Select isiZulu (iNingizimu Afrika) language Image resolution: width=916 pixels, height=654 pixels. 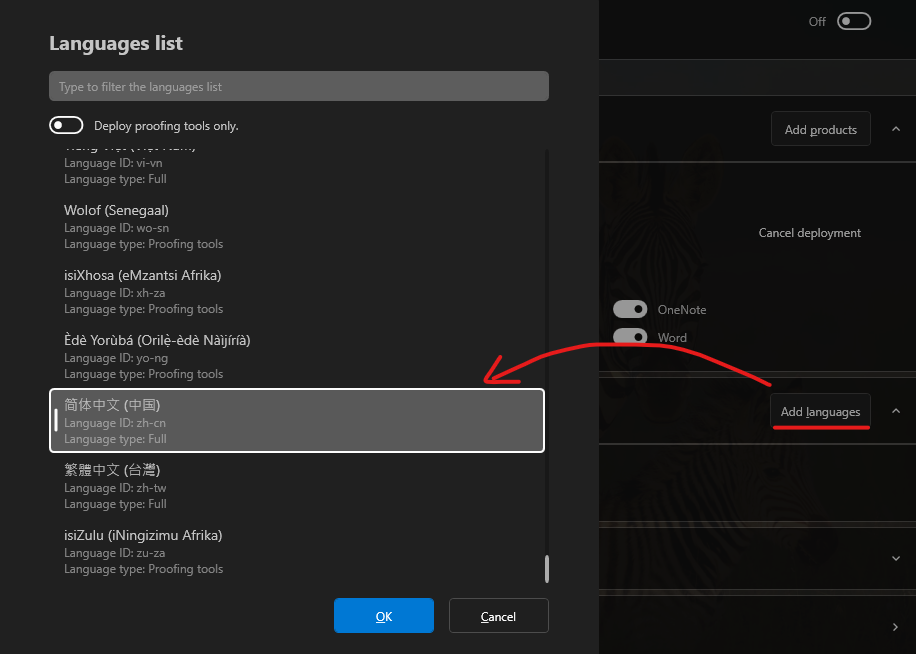click(297, 551)
